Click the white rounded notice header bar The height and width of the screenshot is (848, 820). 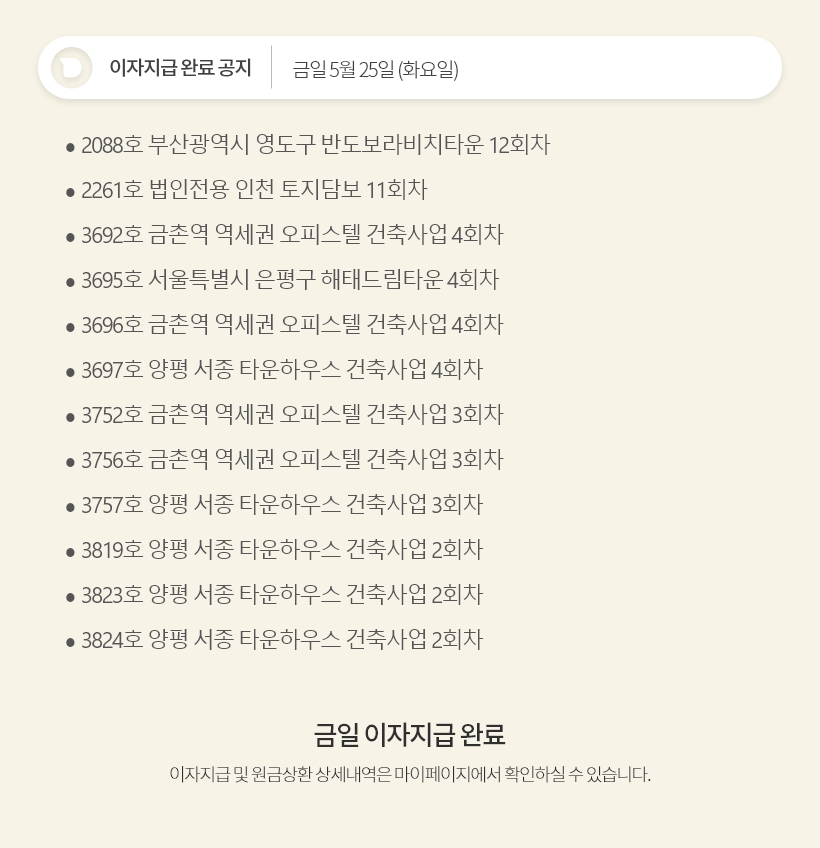pos(409,68)
